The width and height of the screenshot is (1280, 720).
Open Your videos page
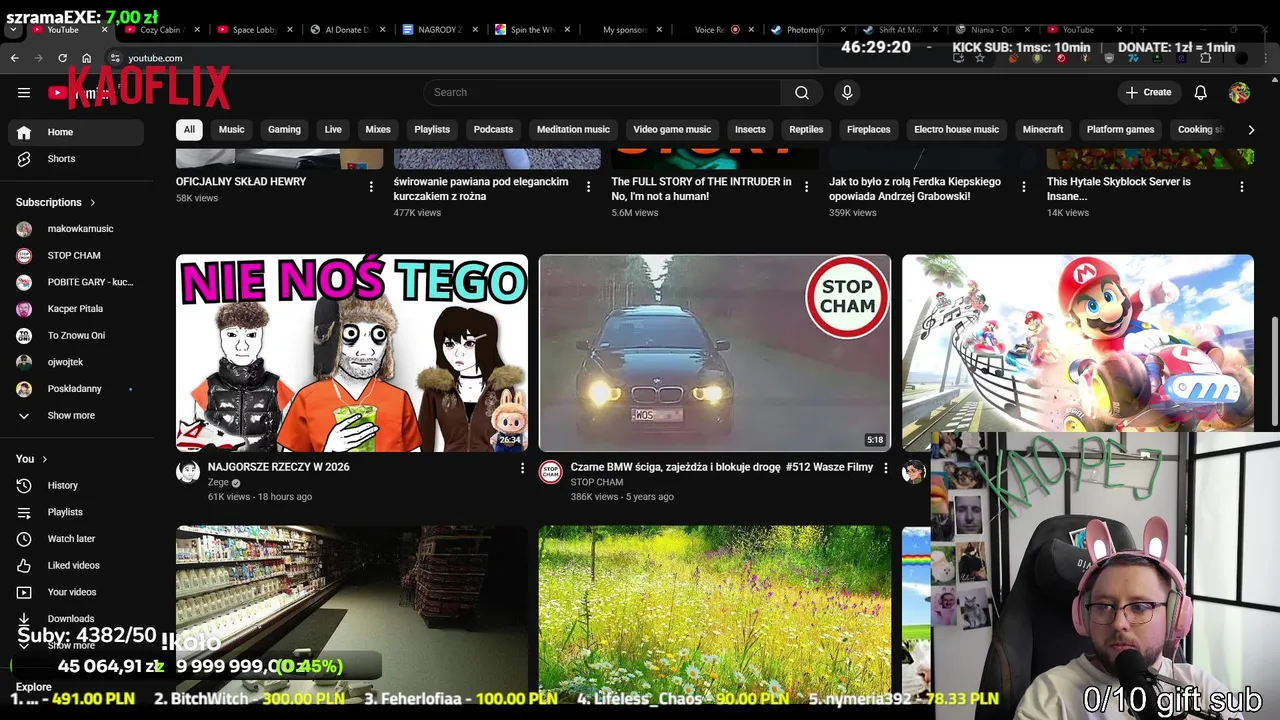[76, 592]
